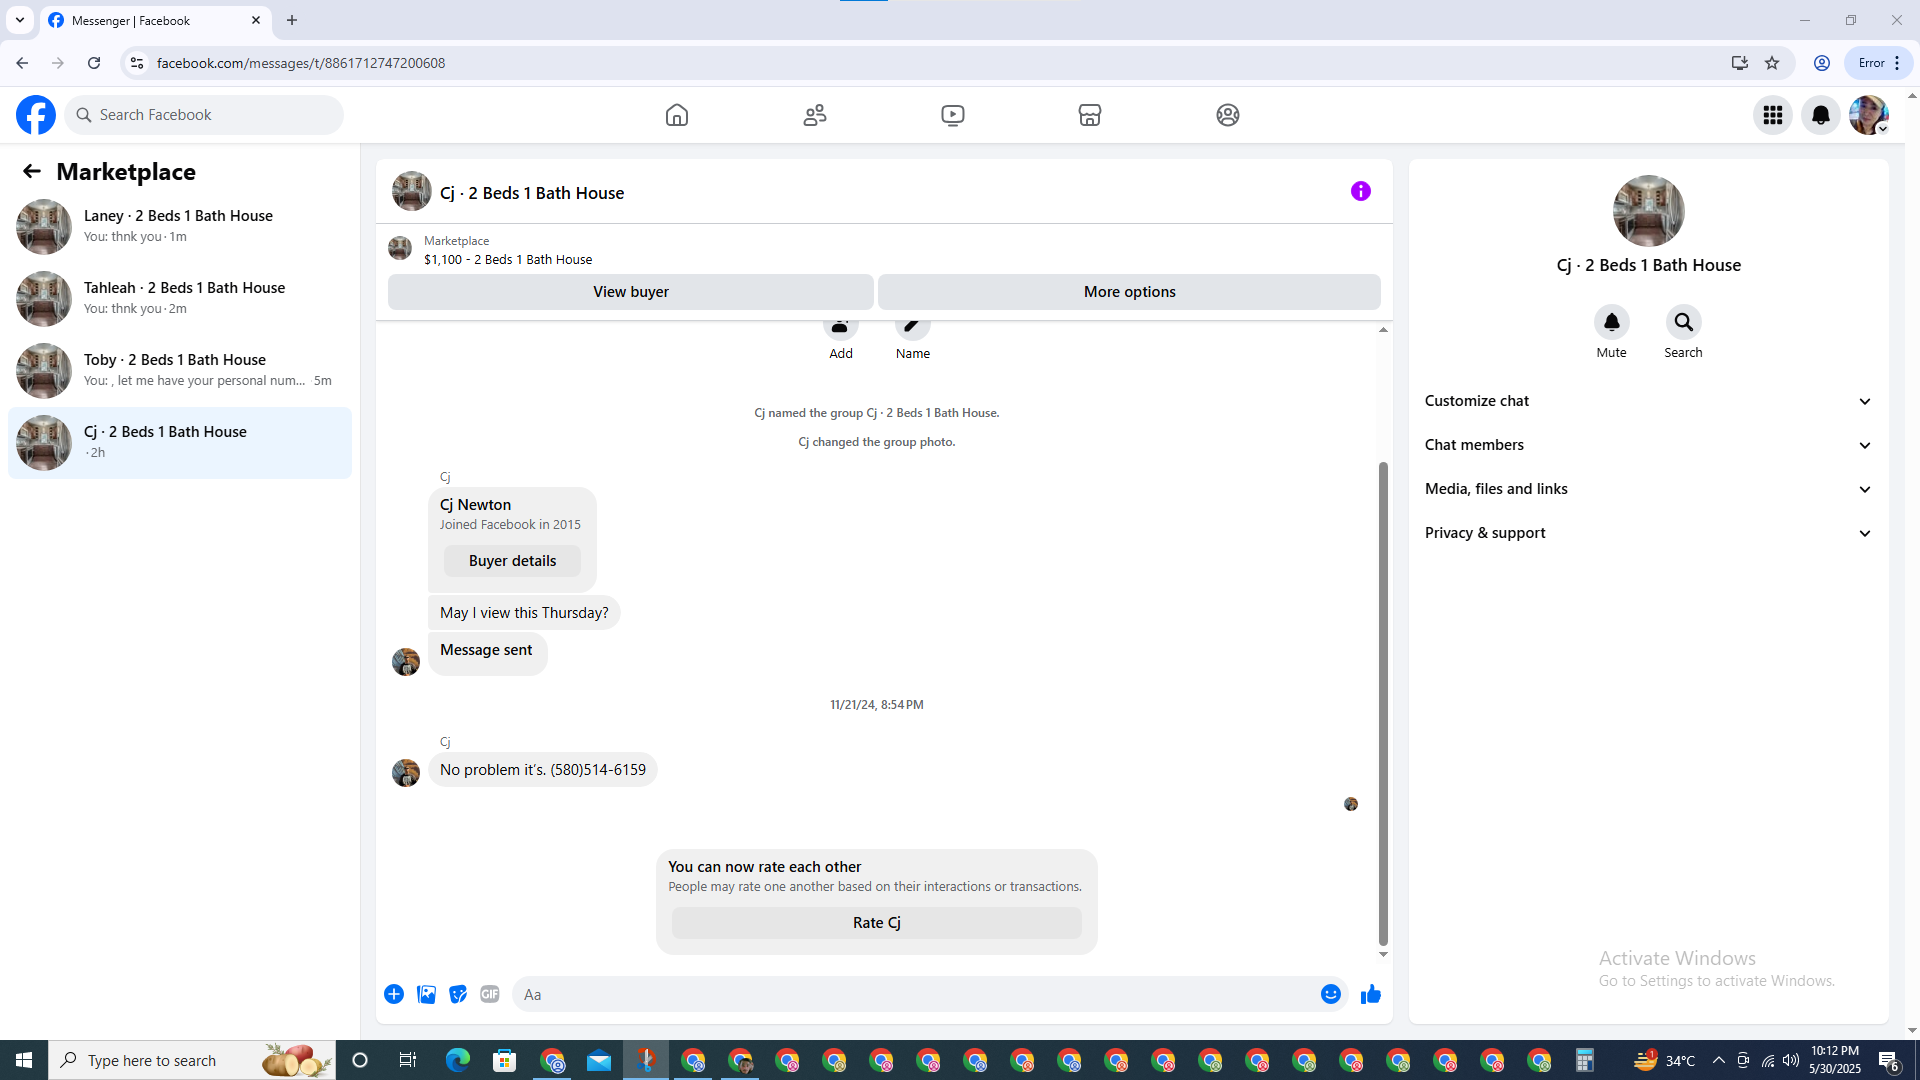The image size is (1920, 1080).
Task: Click the Chrome Error button
Action: click(1879, 63)
